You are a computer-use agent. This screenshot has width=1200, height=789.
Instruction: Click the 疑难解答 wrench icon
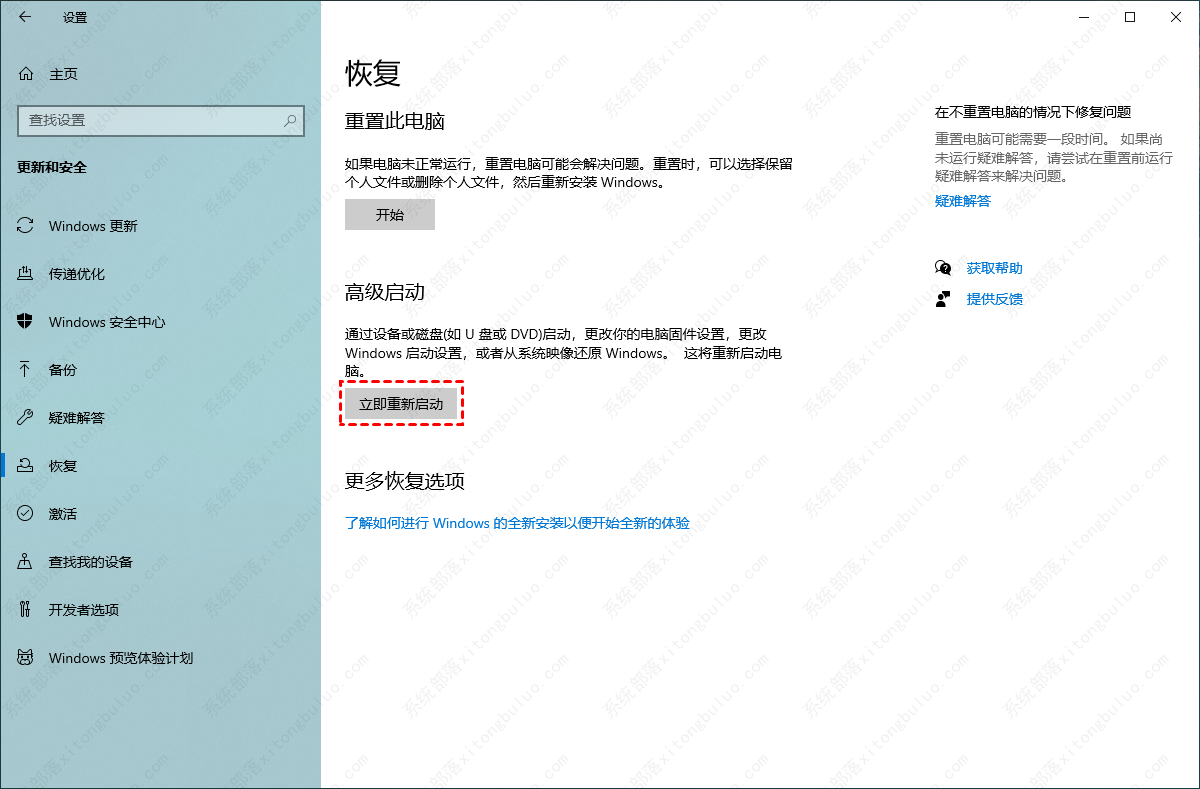pyautogui.click(x=26, y=418)
